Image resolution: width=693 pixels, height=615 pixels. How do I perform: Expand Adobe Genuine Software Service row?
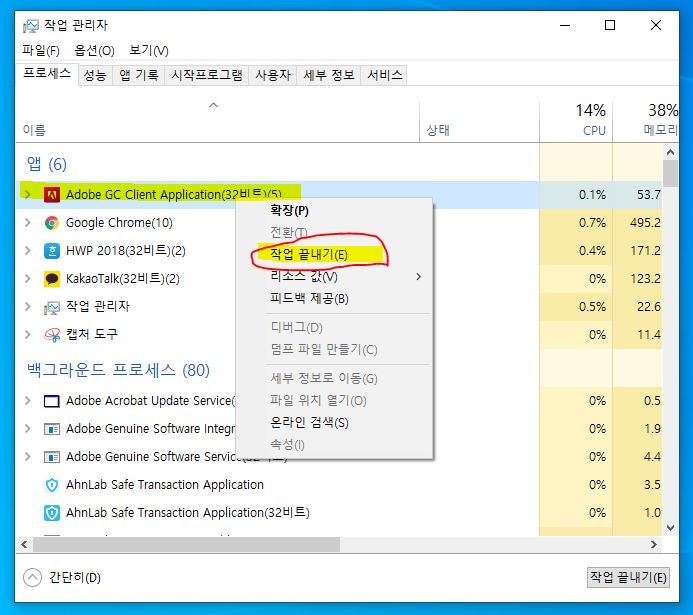click(x=27, y=457)
